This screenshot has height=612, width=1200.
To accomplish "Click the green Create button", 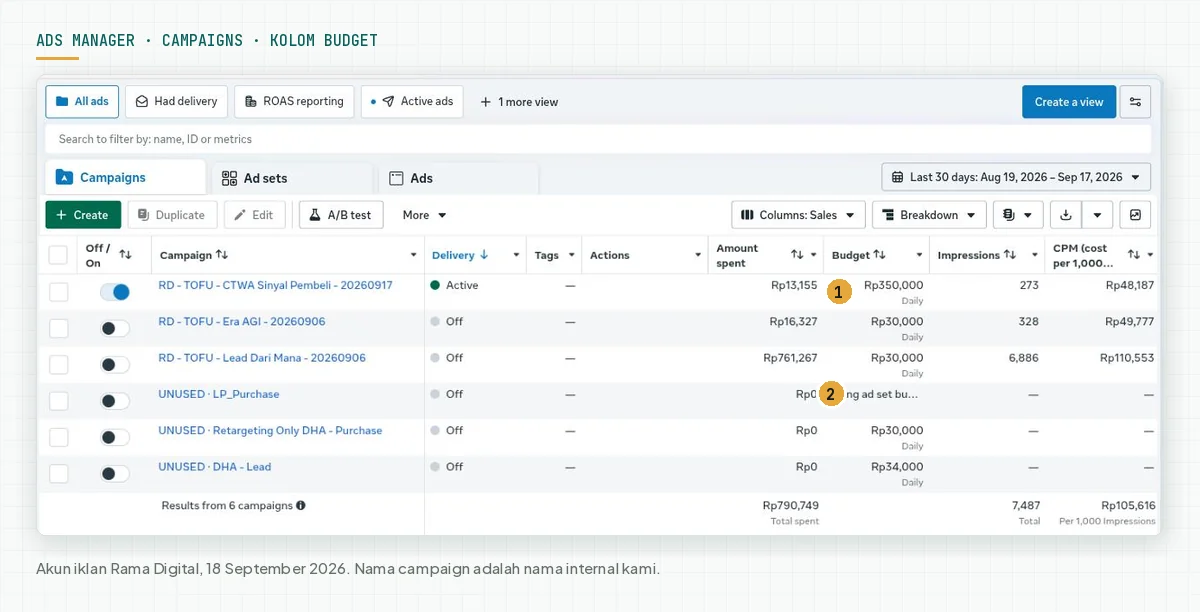I will [83, 215].
